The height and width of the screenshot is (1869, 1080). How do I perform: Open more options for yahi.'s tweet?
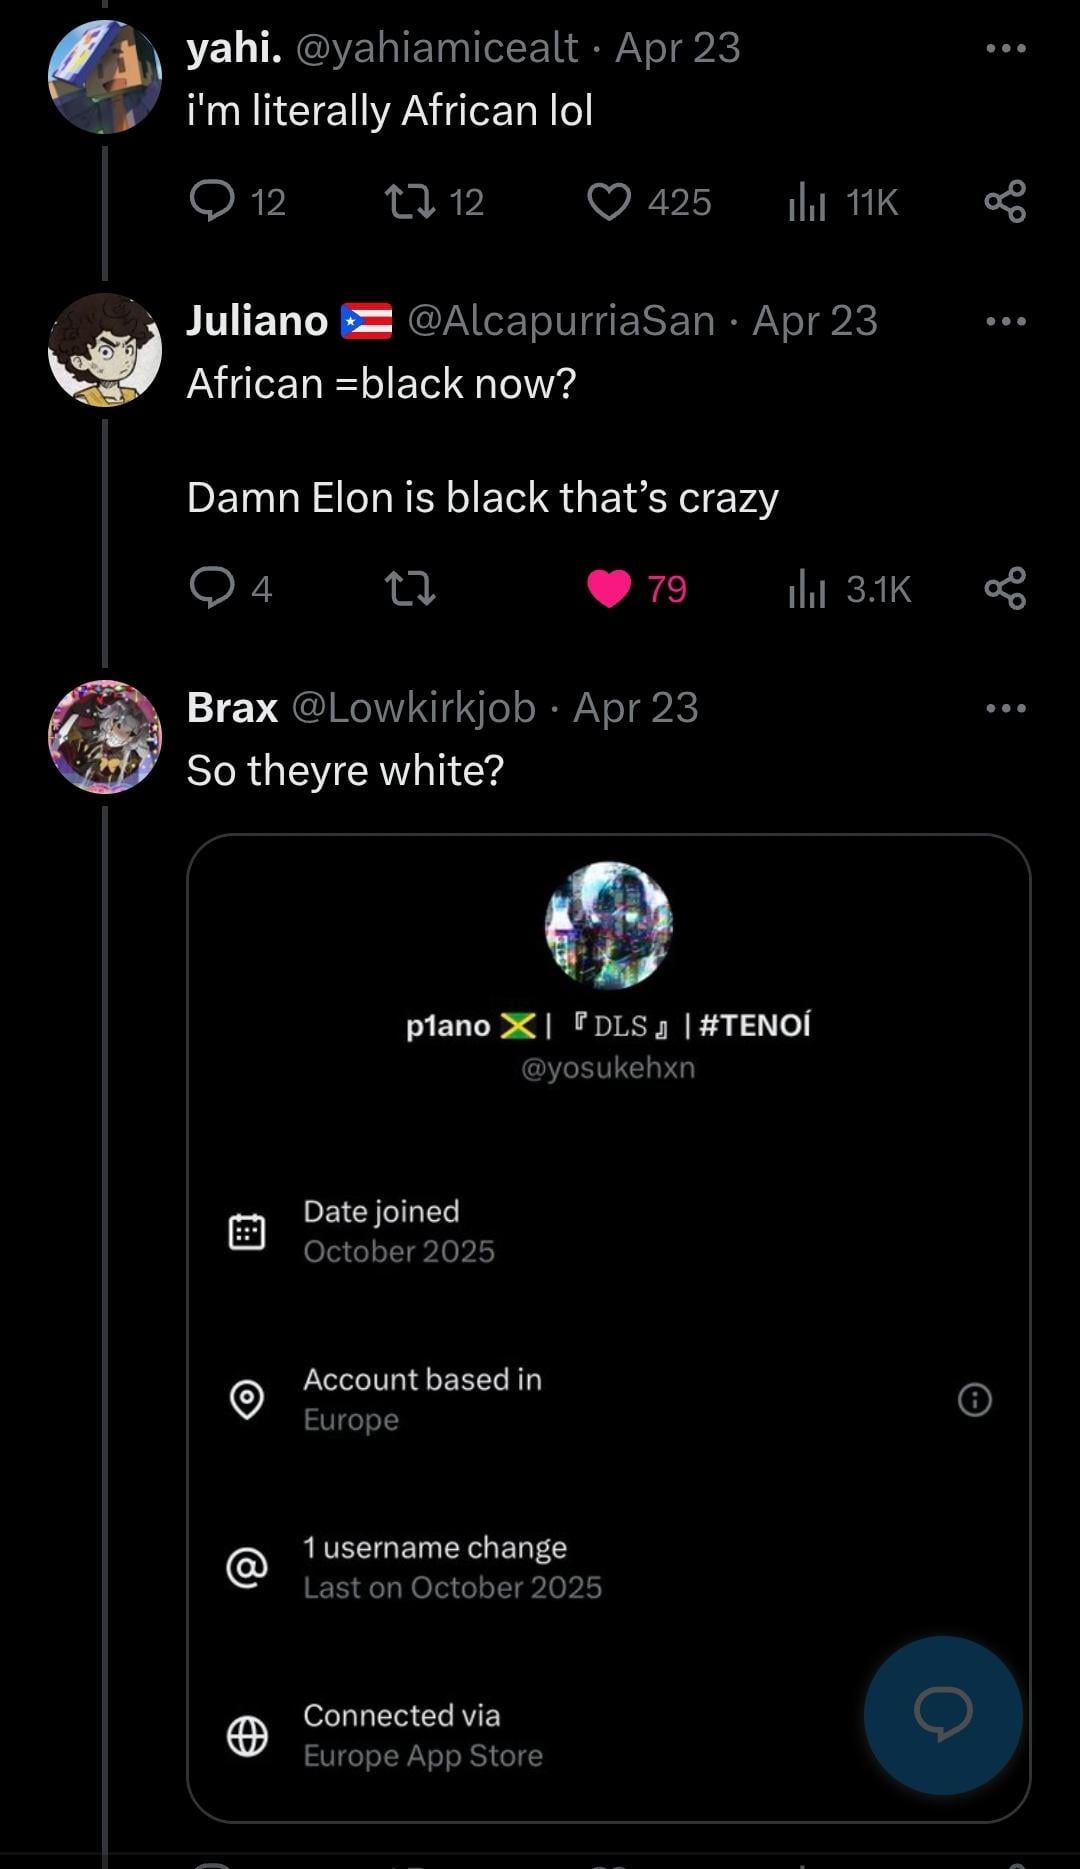click(x=1005, y=48)
